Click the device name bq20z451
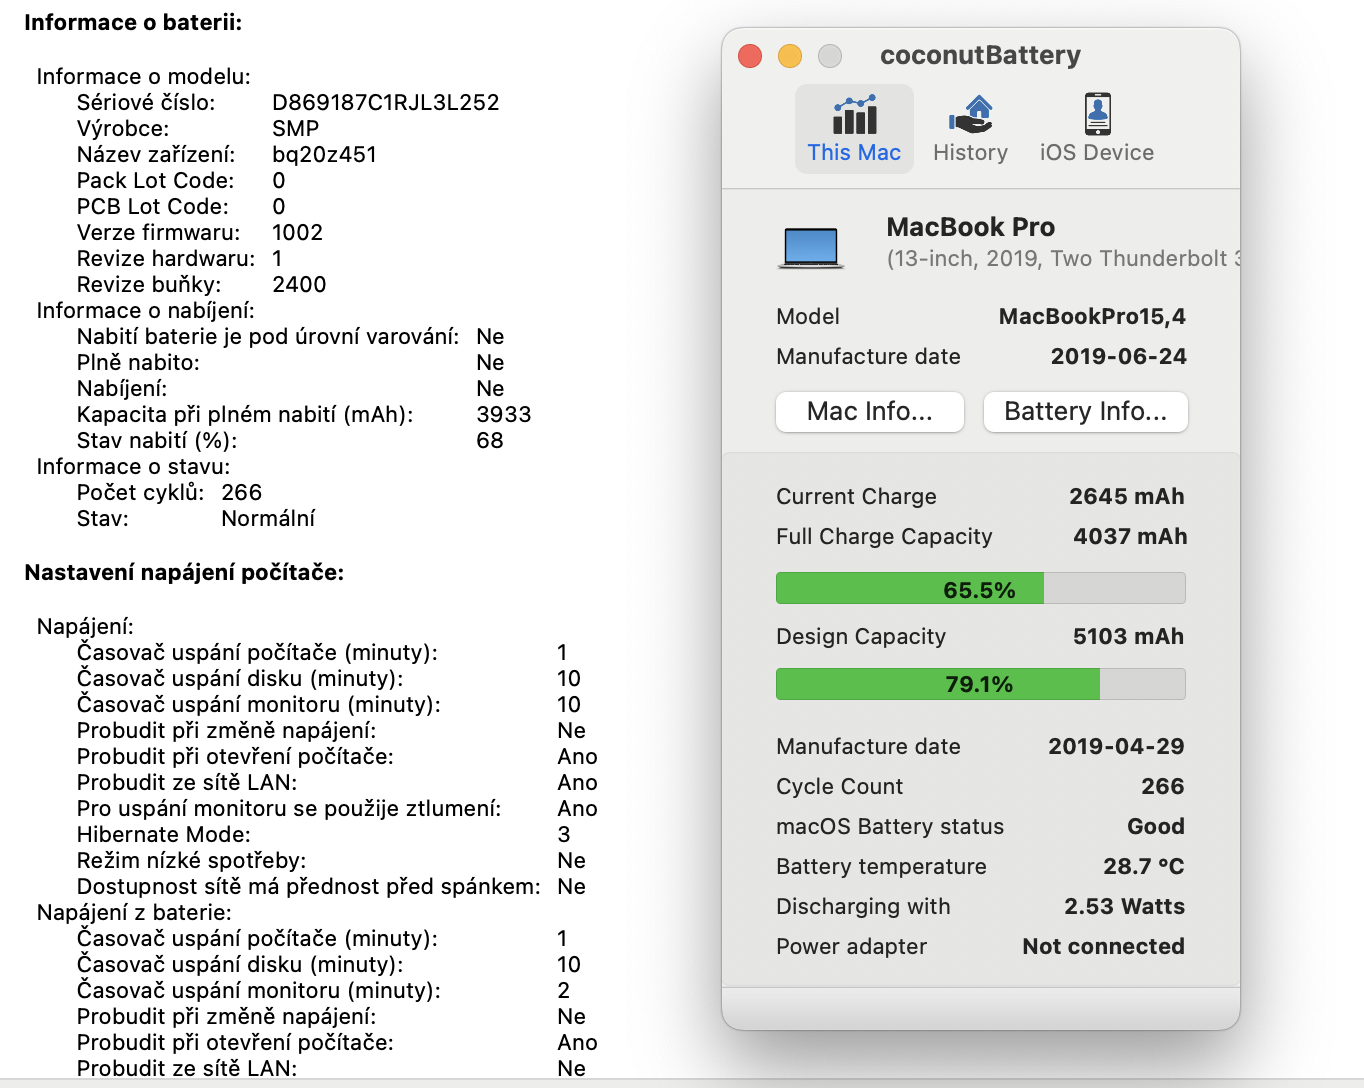Viewport: 1364px width, 1088px height. 324,155
